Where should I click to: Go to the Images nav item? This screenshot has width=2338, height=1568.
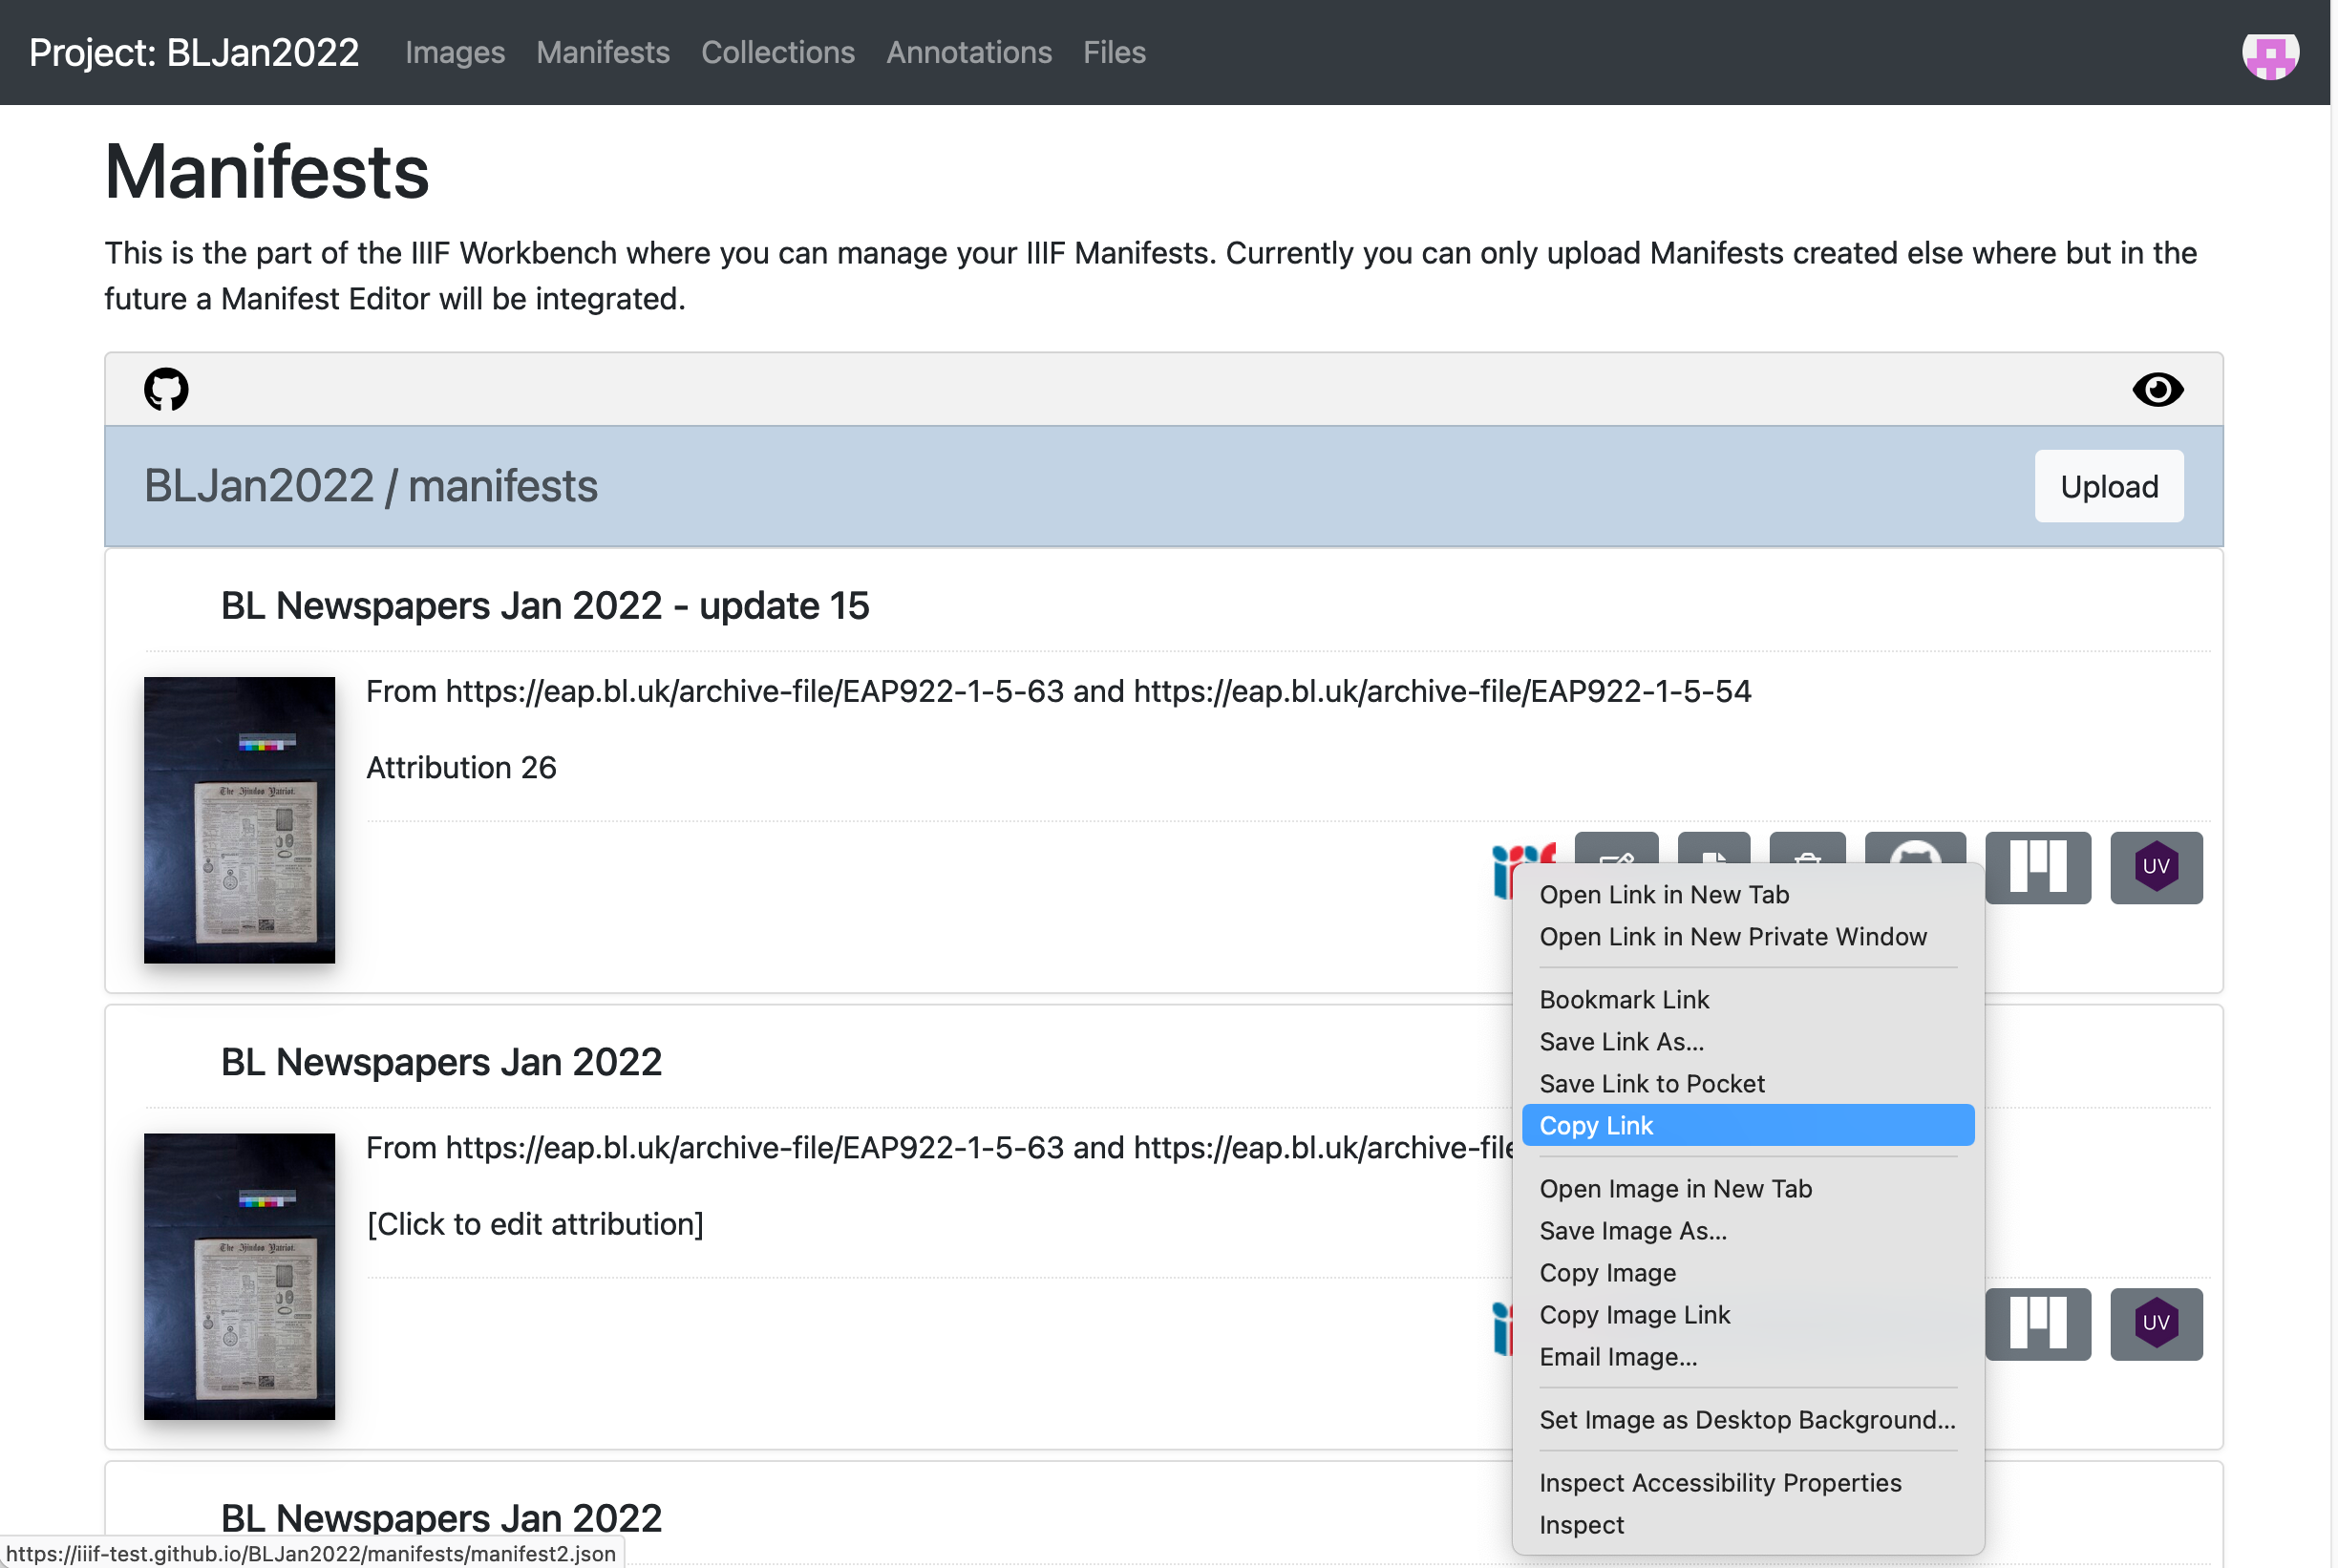pyautogui.click(x=455, y=52)
